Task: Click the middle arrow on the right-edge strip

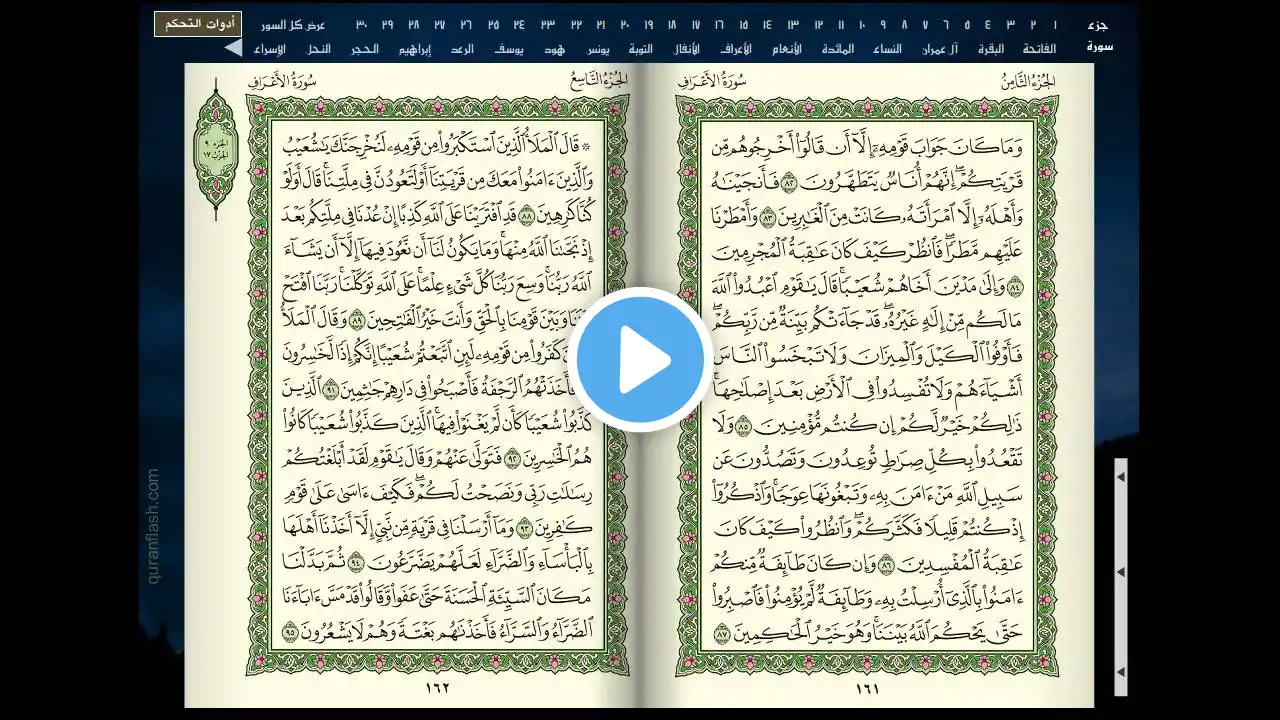Action: [x=1121, y=571]
